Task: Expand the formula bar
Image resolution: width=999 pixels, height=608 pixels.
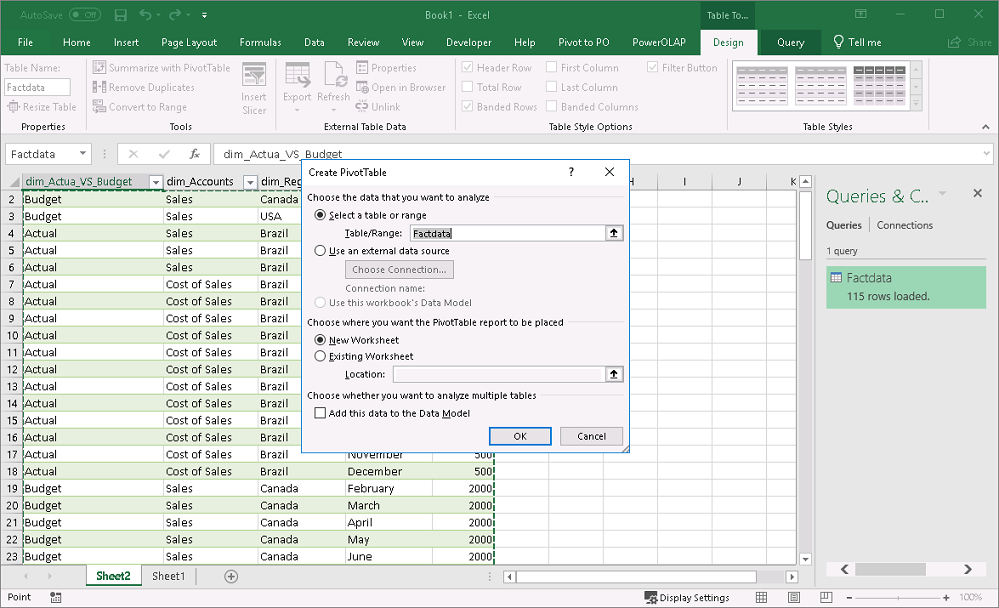Action: 987,154
